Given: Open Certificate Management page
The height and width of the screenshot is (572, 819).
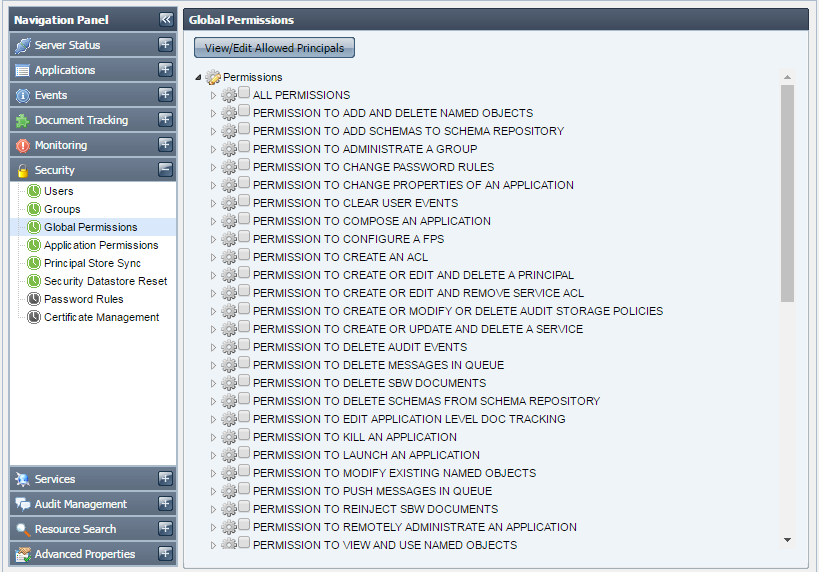Looking at the screenshot, I should tap(102, 317).
